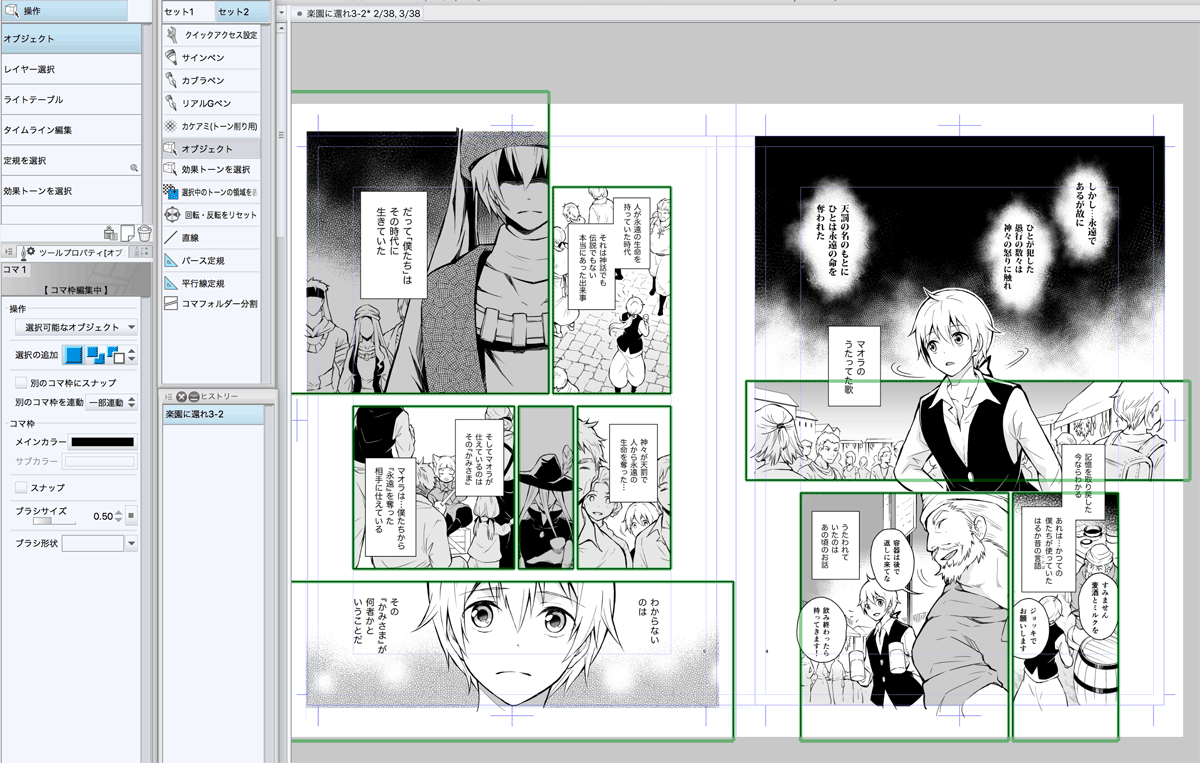This screenshot has width=1200, height=763.
Task: Select the ライトテーブル sub tool
Action: 71,100
